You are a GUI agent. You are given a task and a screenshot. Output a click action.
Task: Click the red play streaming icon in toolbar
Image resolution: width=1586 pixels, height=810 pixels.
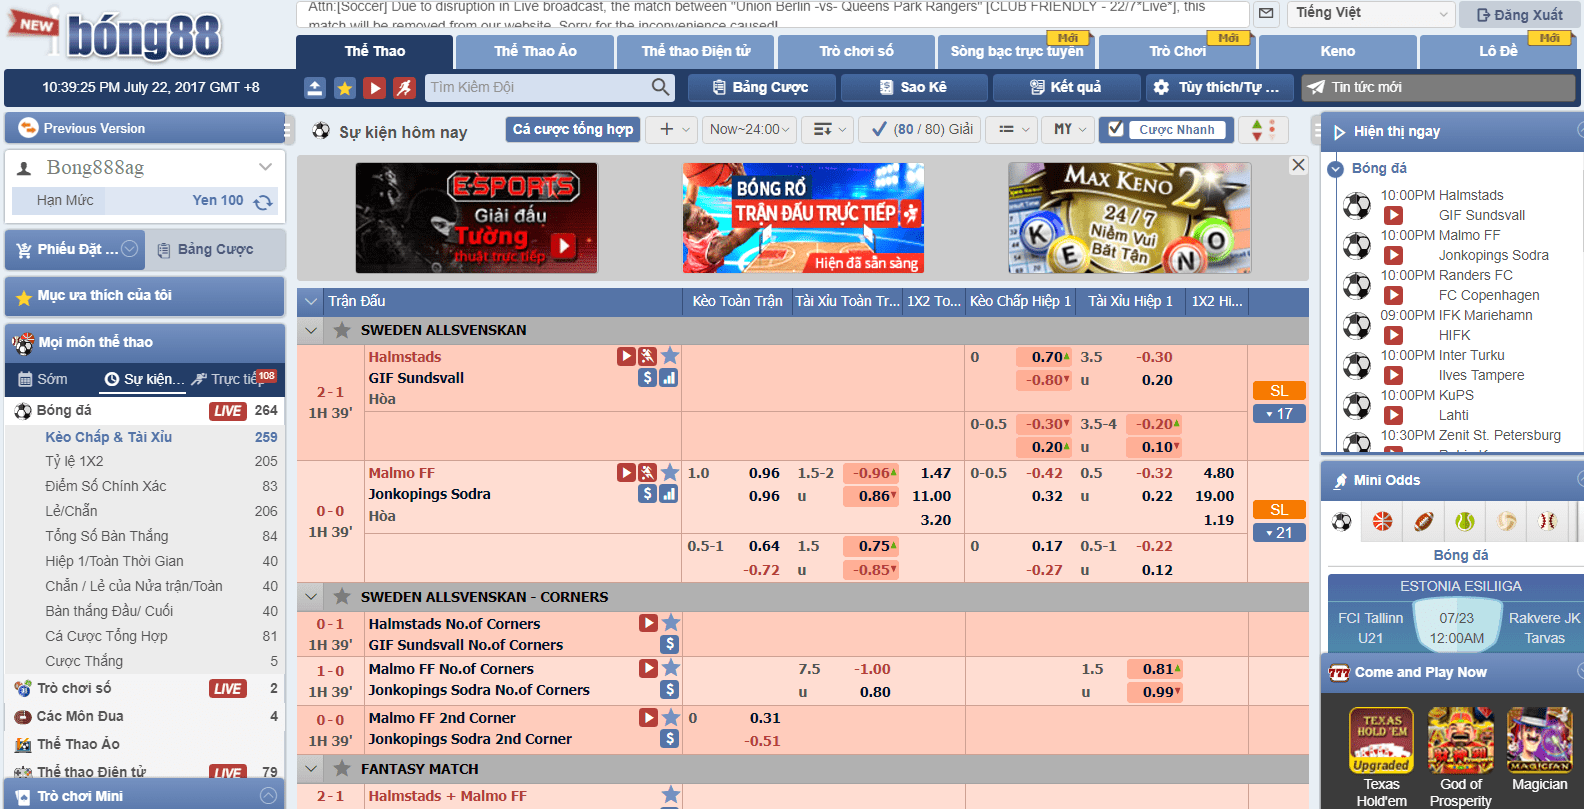pos(375,88)
